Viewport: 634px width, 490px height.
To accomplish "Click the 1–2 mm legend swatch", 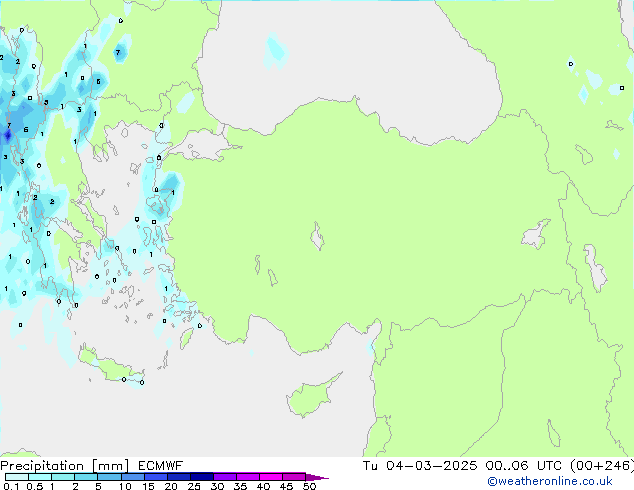I will click(x=63, y=477).
